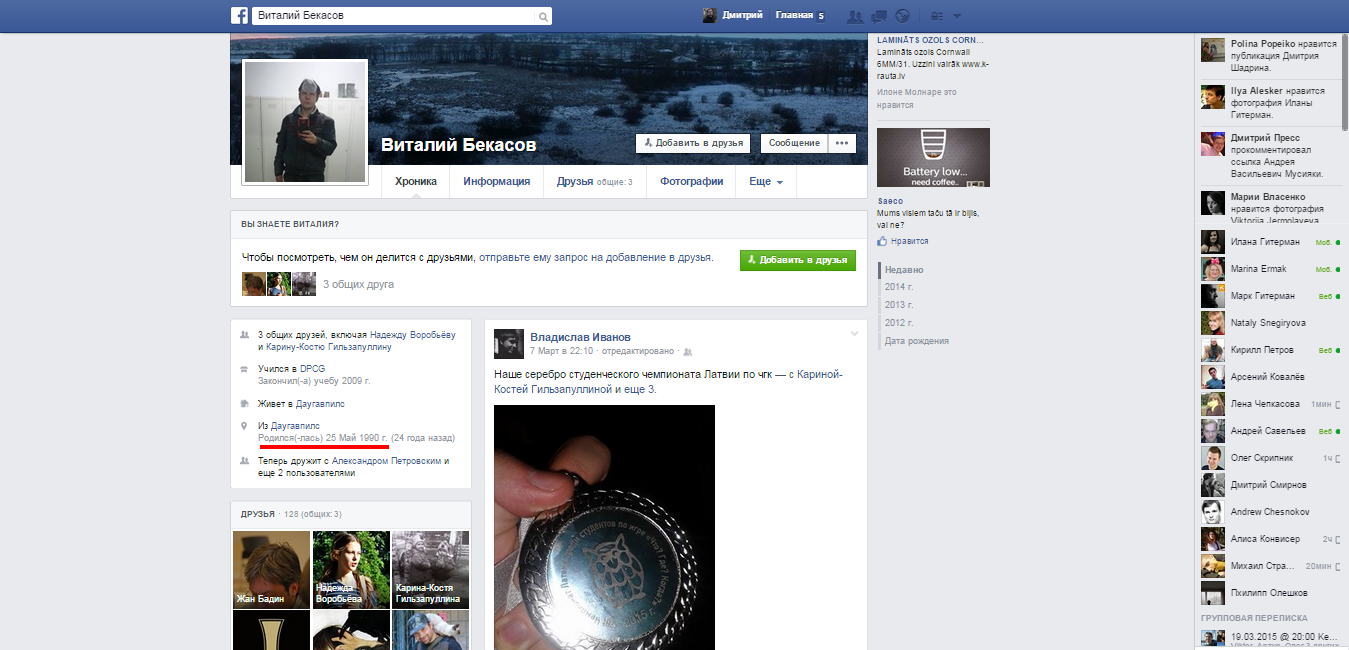Open chat with Дмитрий Смирнов
This screenshot has height=650, width=1349.
coord(1271,485)
